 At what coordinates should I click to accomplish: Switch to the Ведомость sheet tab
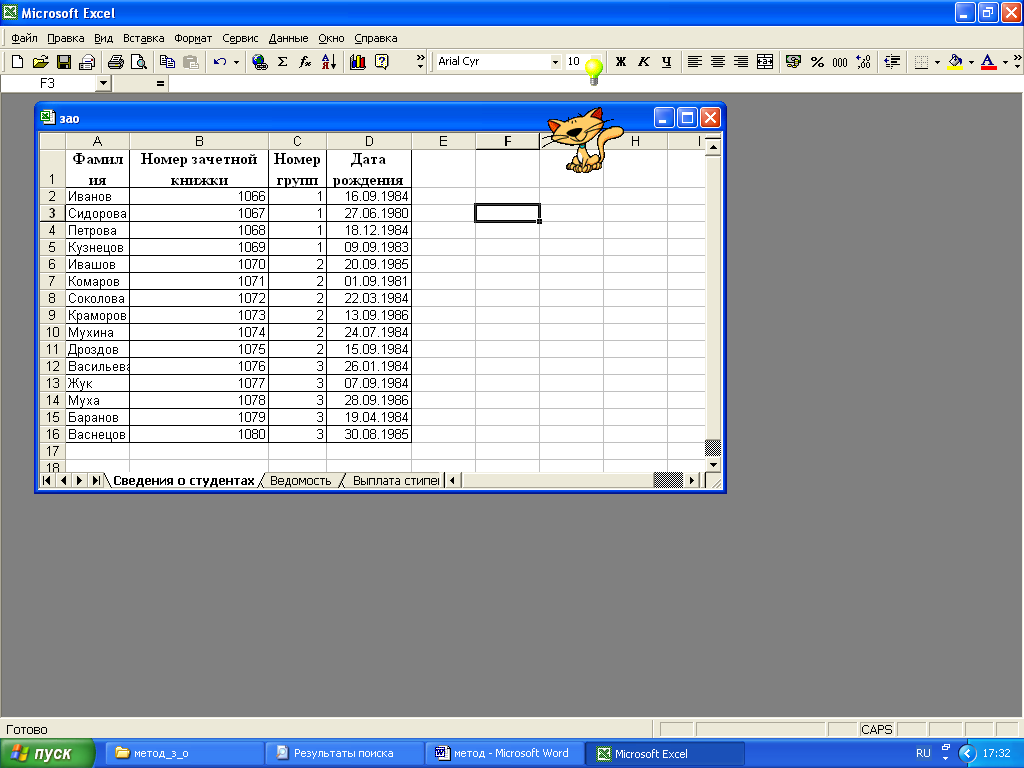[x=300, y=481]
